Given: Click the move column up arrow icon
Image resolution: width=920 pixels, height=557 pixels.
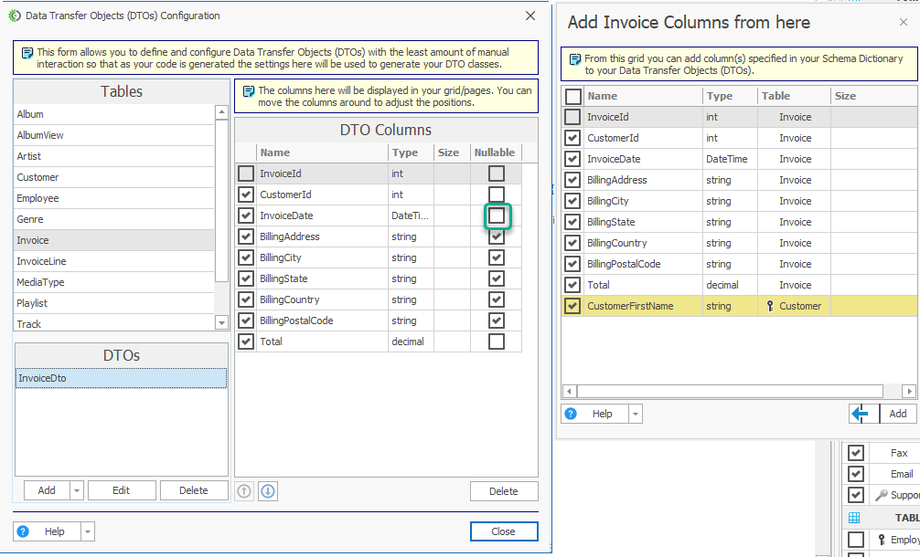Looking at the screenshot, I should (x=245, y=491).
